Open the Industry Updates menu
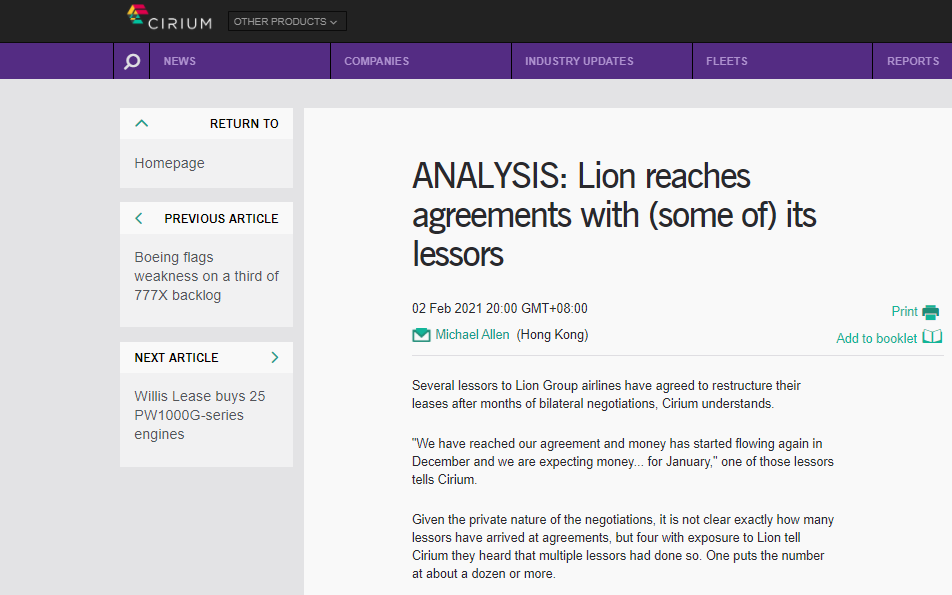Screen dimensions: 952x595 coord(579,61)
